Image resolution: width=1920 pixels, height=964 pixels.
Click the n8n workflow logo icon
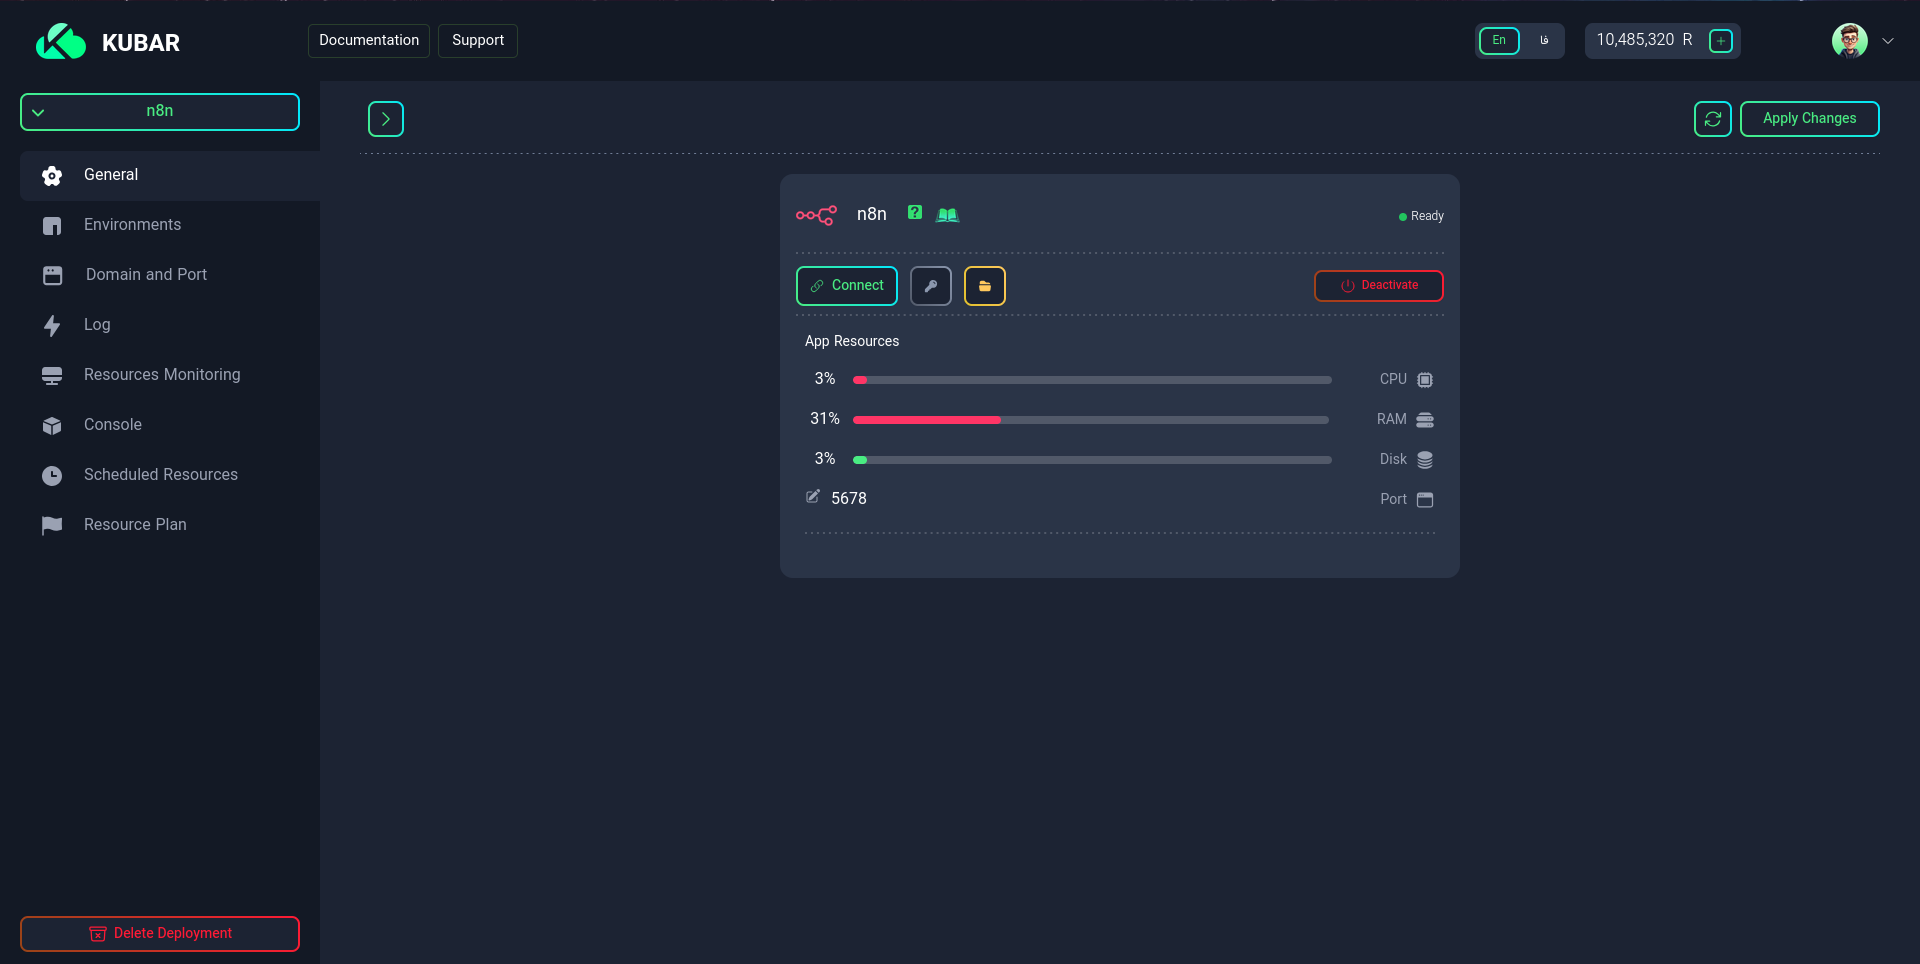coord(816,215)
